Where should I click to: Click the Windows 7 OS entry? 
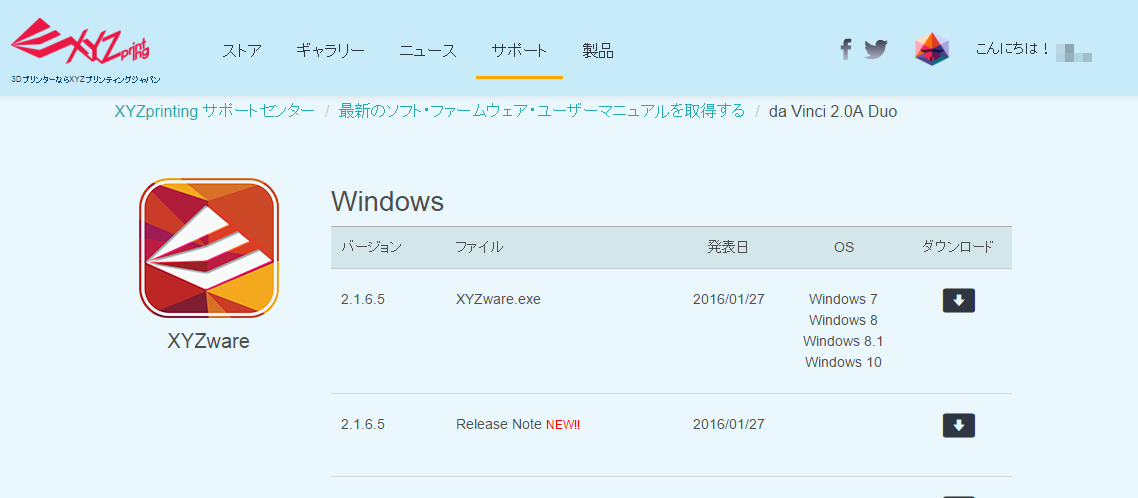(843, 299)
